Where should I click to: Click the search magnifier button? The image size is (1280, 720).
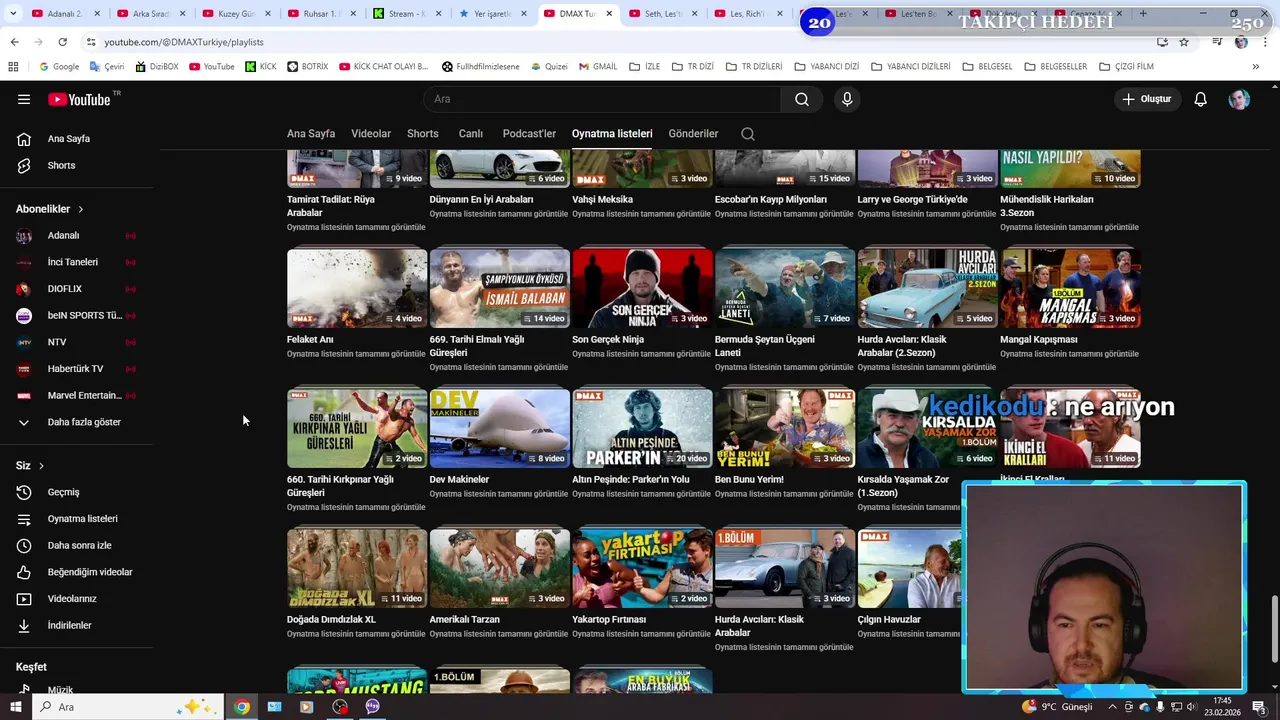pos(802,99)
